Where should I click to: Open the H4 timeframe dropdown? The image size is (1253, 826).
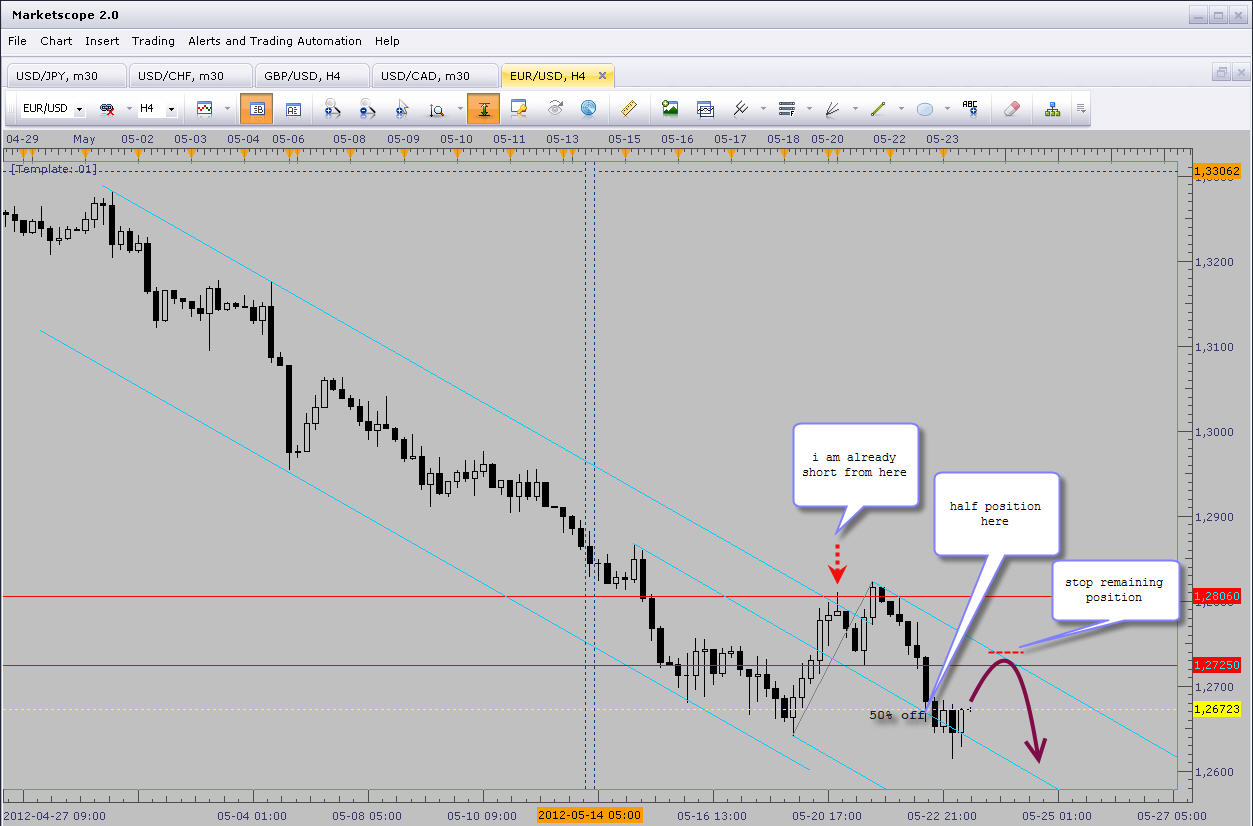pyautogui.click(x=171, y=109)
